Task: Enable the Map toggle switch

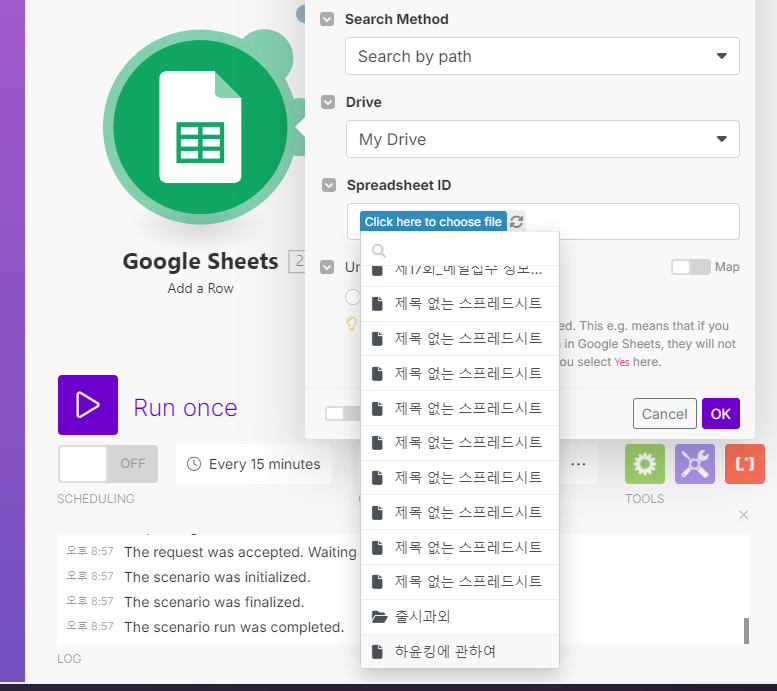Action: point(691,267)
